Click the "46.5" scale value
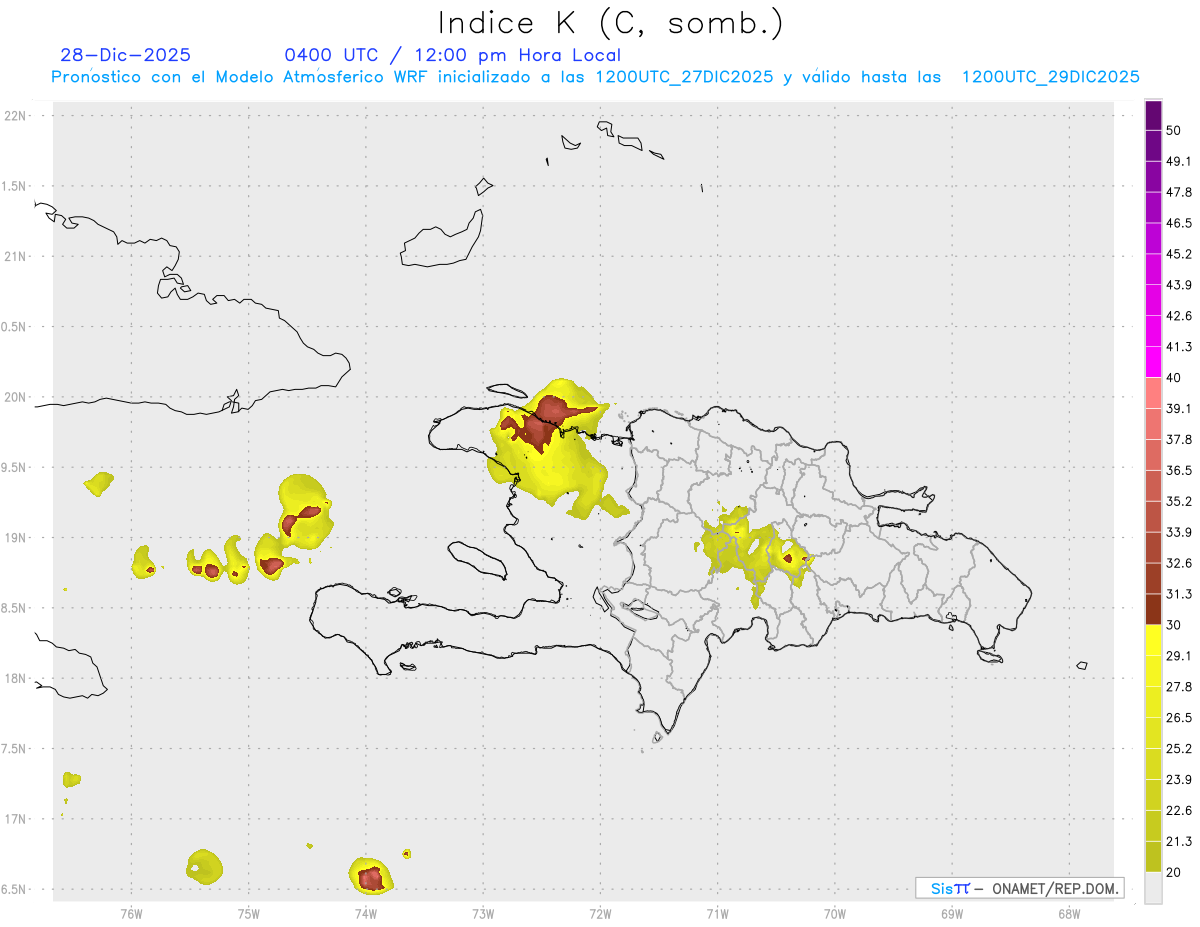 click(x=1179, y=223)
